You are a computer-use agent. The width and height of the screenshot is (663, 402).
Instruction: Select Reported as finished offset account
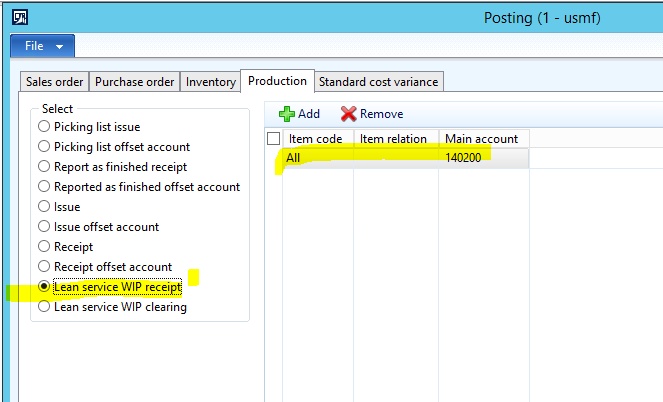pyautogui.click(x=43, y=187)
